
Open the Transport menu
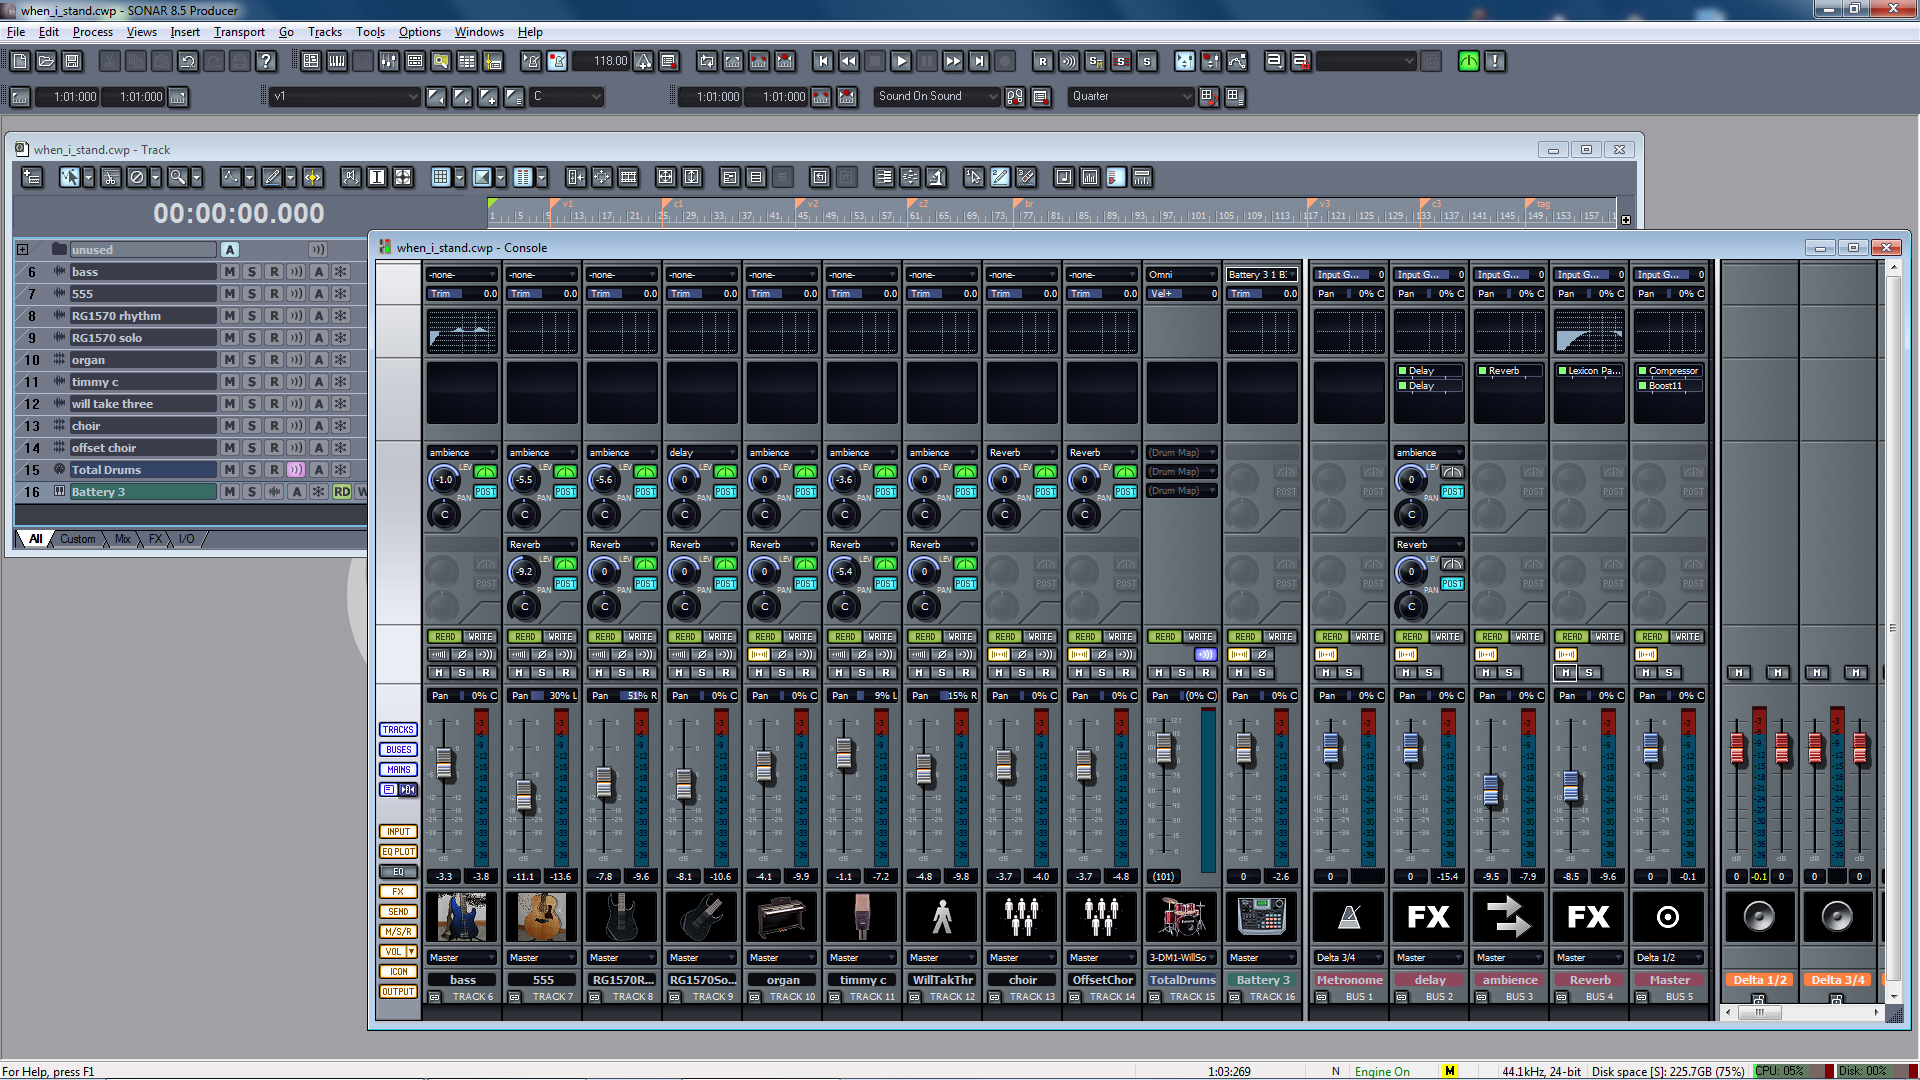(239, 32)
